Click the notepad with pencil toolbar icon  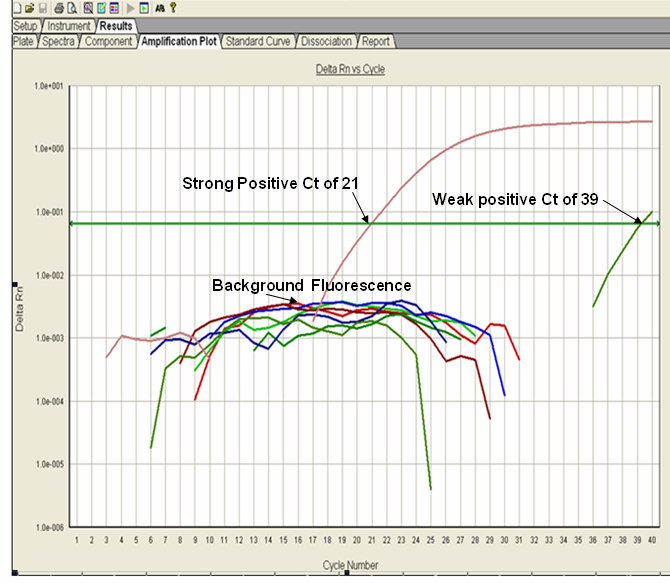[x=101, y=8]
